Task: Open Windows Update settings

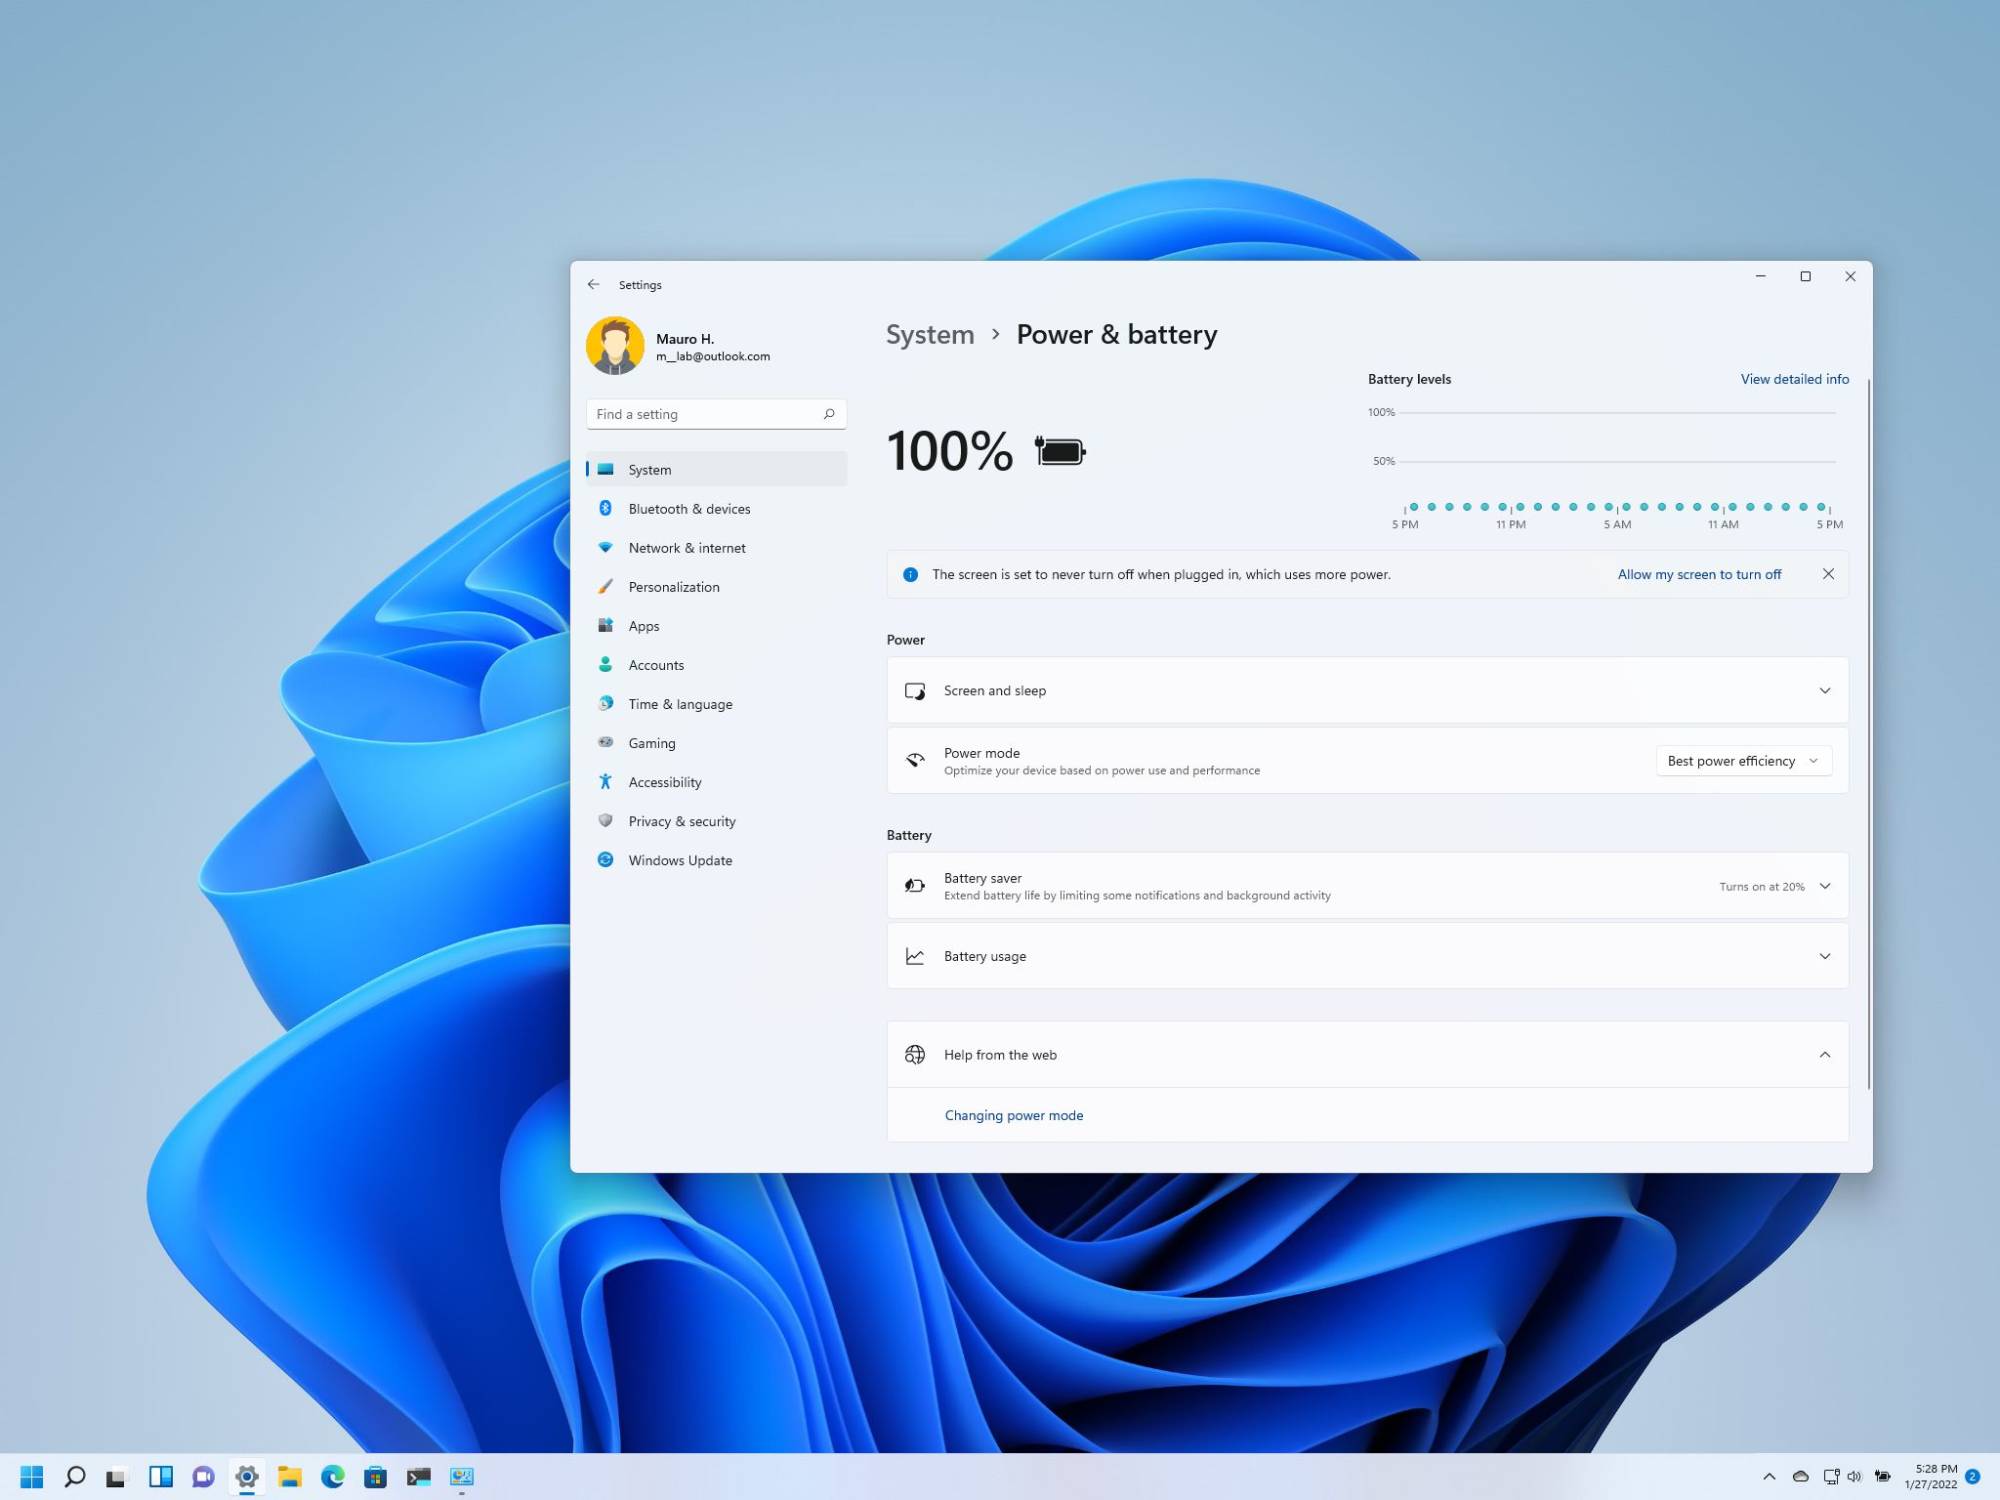Action: [x=680, y=859]
